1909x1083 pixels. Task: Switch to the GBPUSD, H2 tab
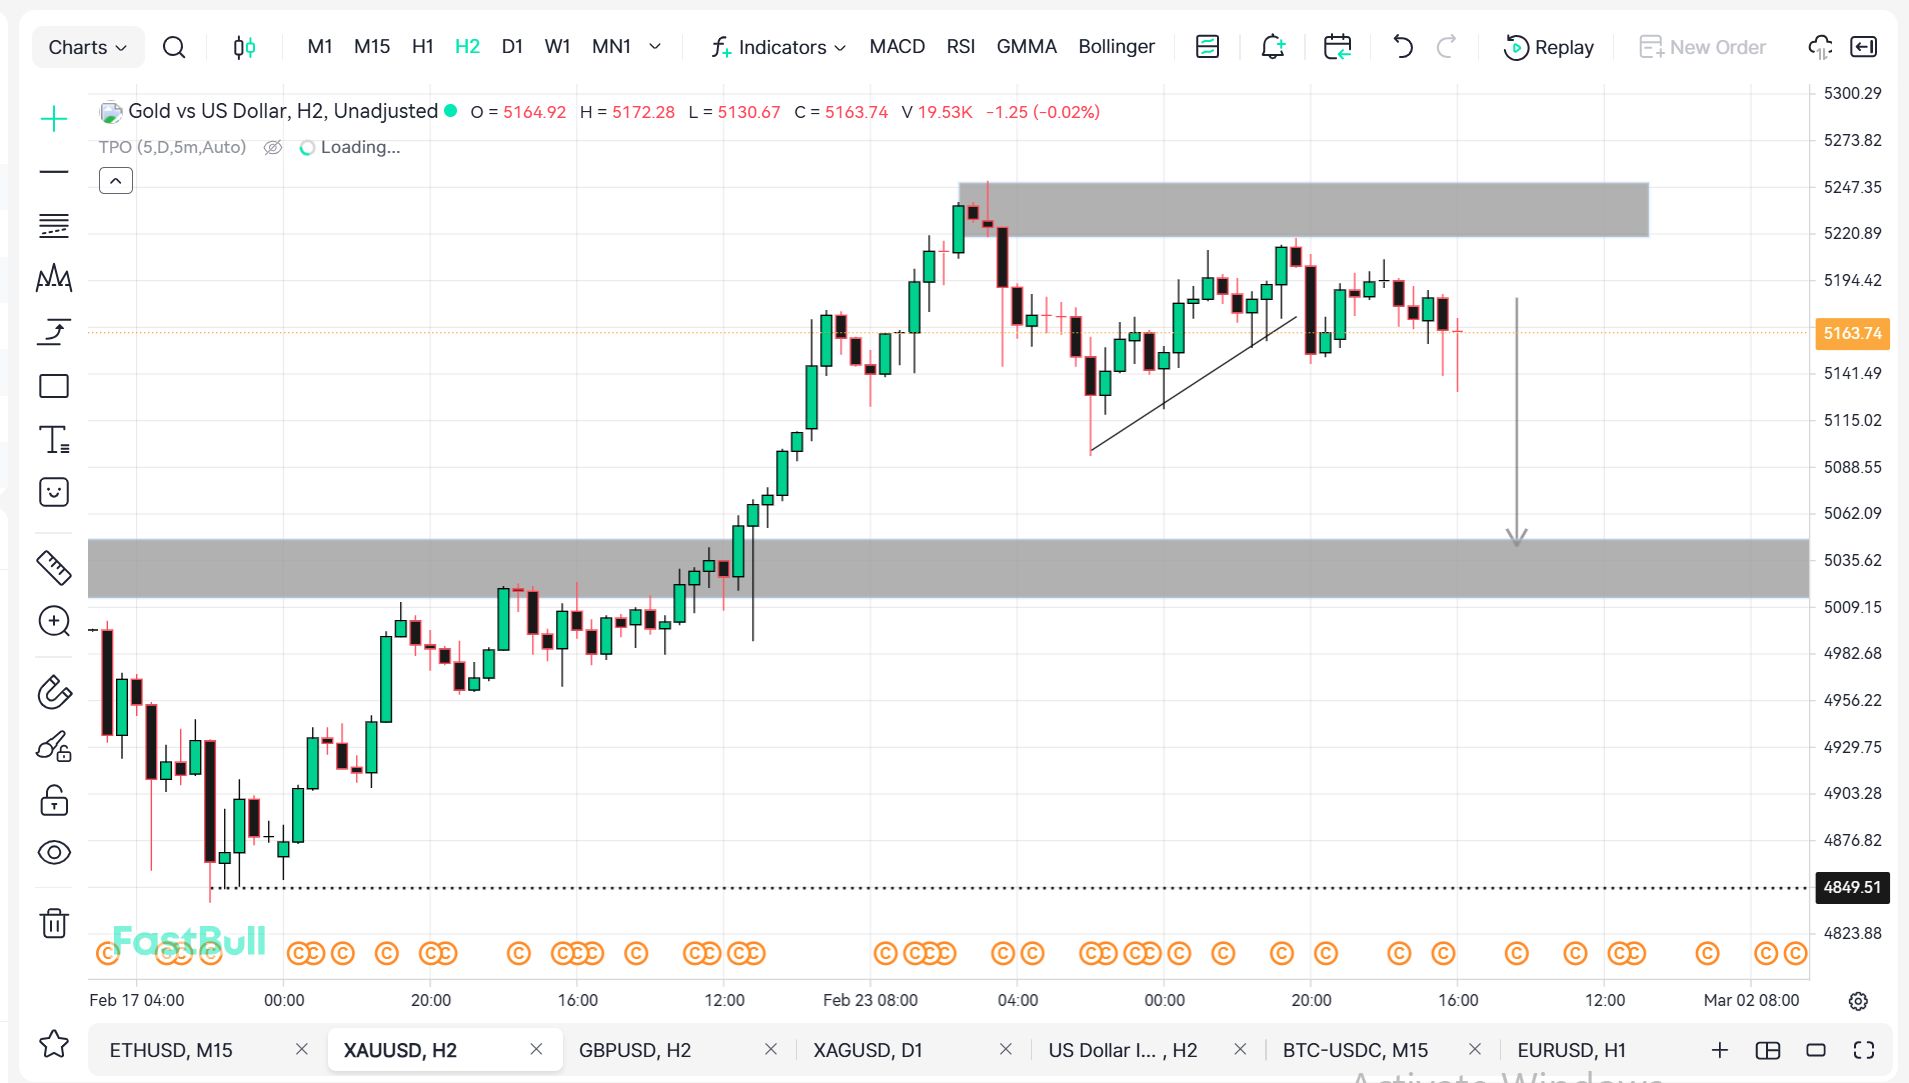(x=635, y=1050)
